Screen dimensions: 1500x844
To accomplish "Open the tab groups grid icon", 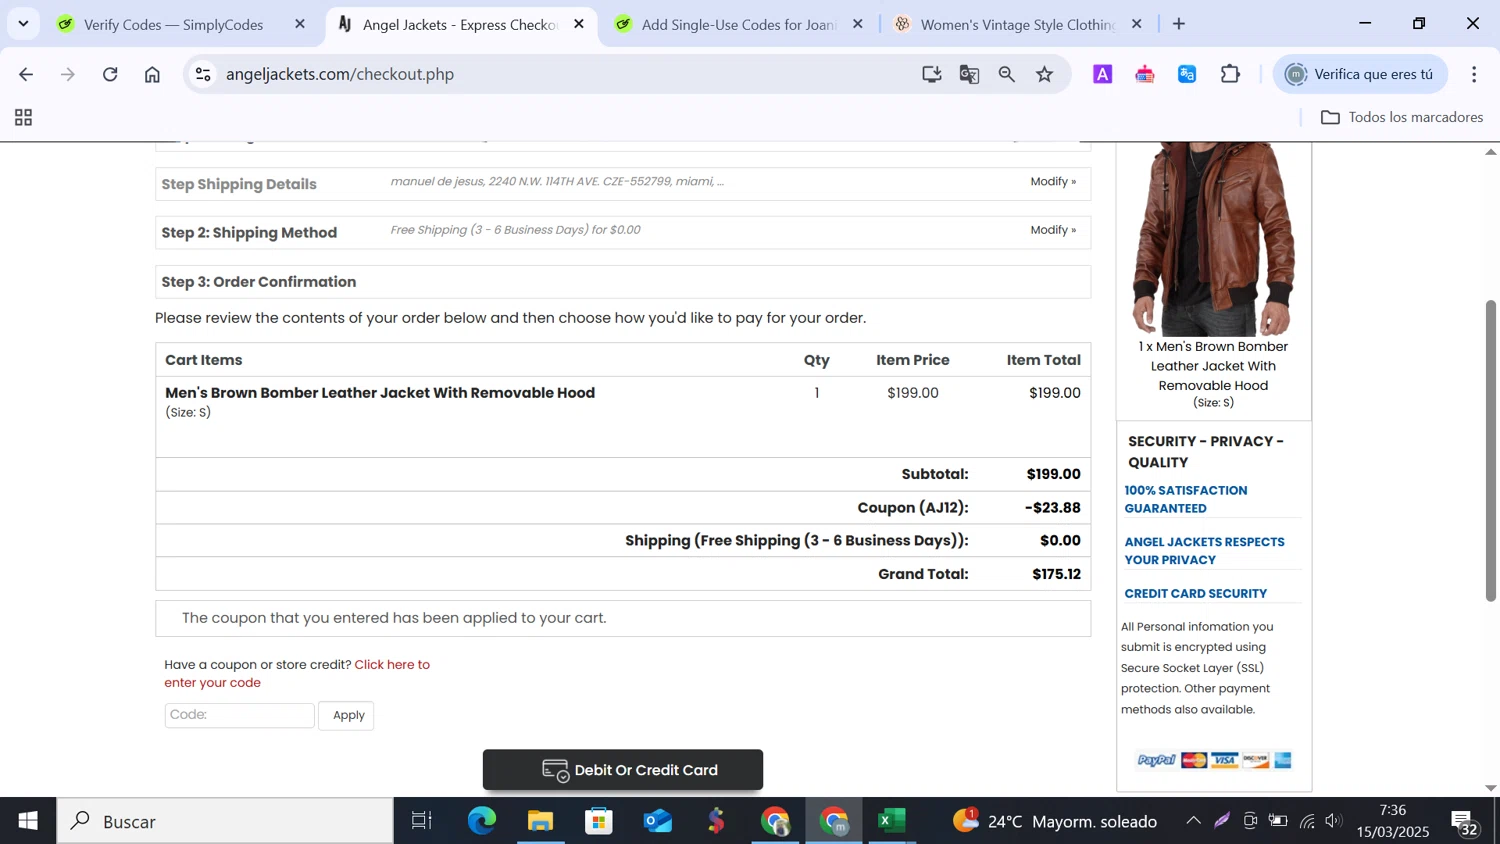I will pos(23,118).
